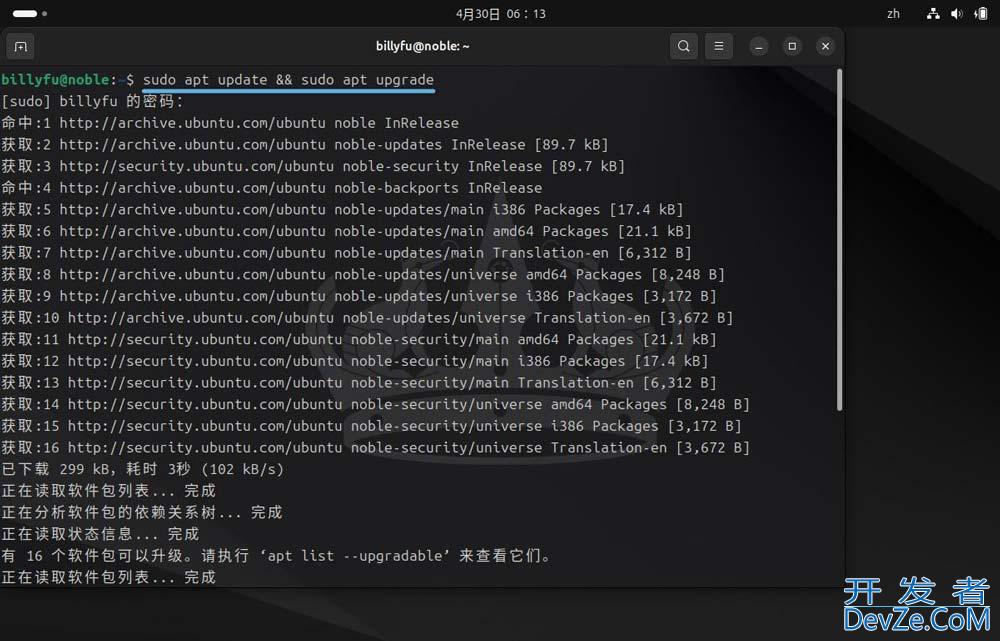The width and height of the screenshot is (1000, 641).
Task: Open the clock showing 4月30日 06:13
Action: point(501,13)
